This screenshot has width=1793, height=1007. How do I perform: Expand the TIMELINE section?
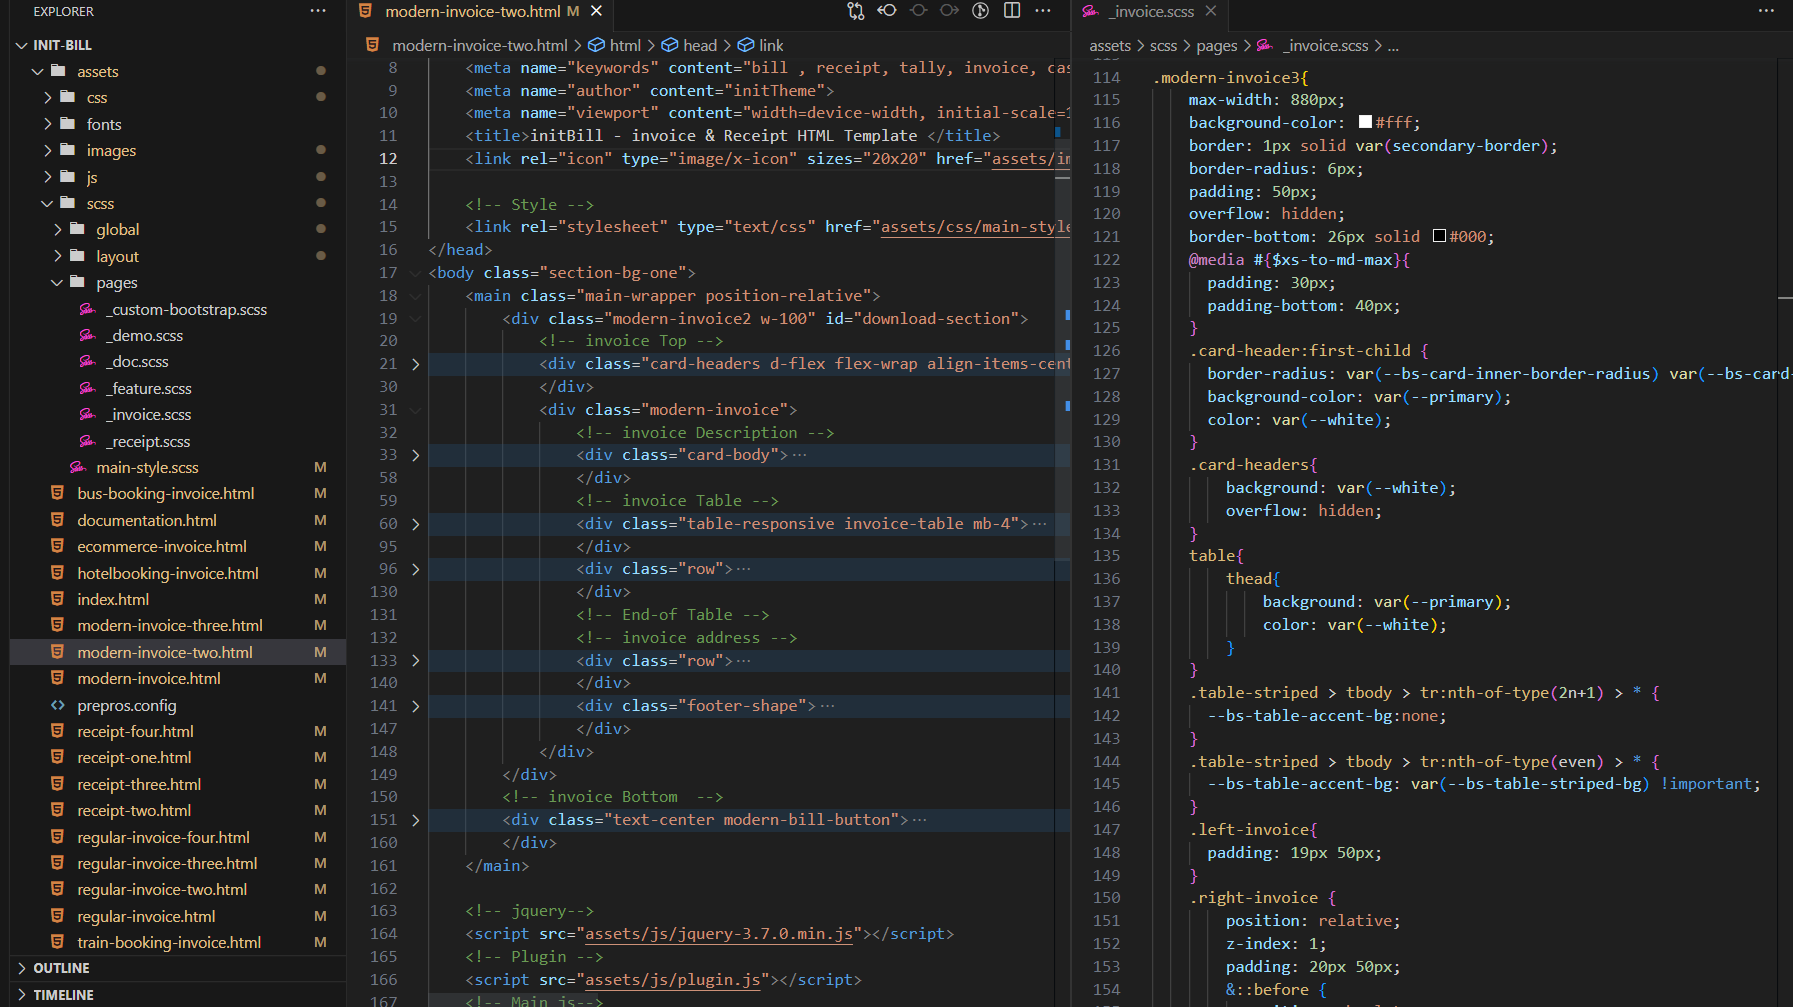coord(22,995)
